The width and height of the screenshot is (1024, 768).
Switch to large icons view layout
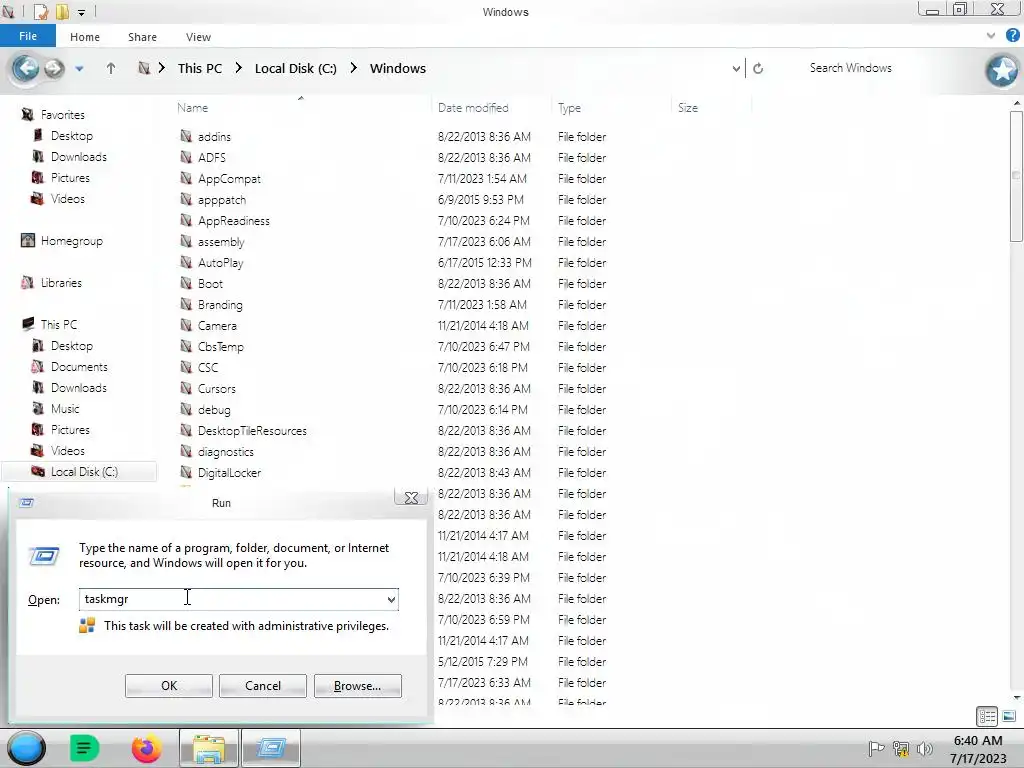pyautogui.click(x=1009, y=716)
